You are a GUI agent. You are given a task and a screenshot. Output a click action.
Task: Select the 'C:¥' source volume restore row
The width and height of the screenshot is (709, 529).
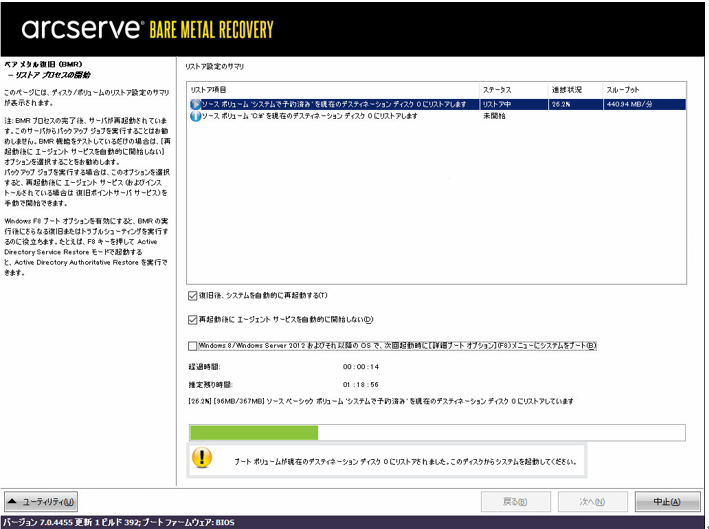click(x=437, y=116)
